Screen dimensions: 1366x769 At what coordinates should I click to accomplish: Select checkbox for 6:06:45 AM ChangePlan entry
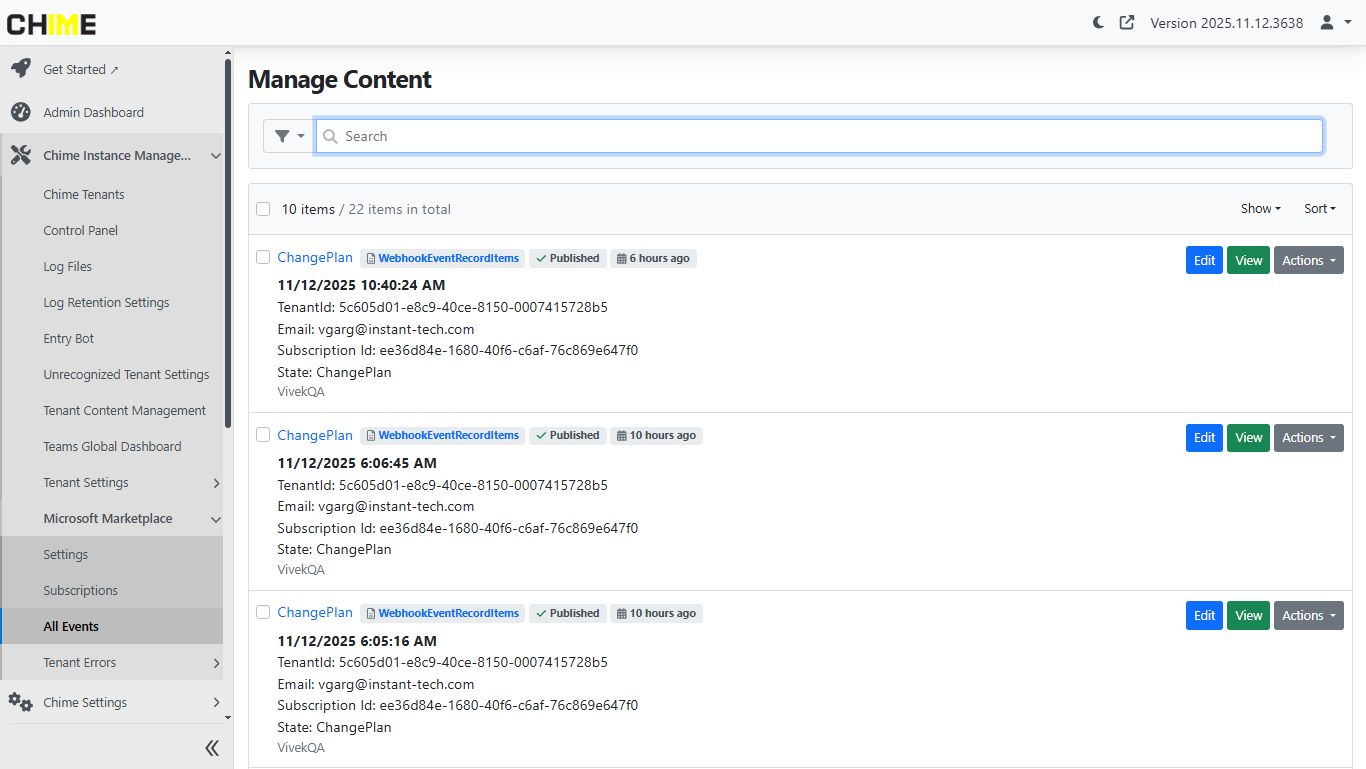[x=263, y=435]
